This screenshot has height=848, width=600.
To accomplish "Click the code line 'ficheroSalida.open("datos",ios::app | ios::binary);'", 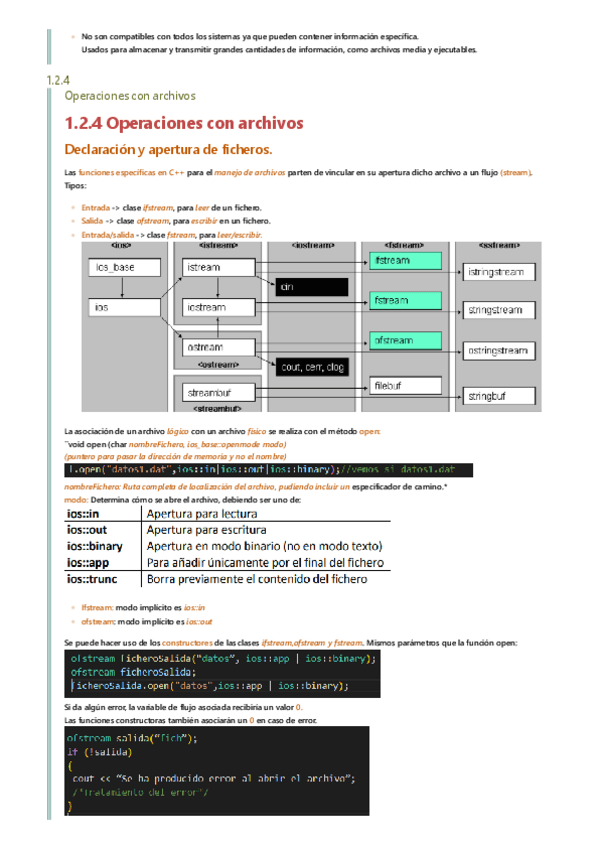I will (x=210, y=685).
